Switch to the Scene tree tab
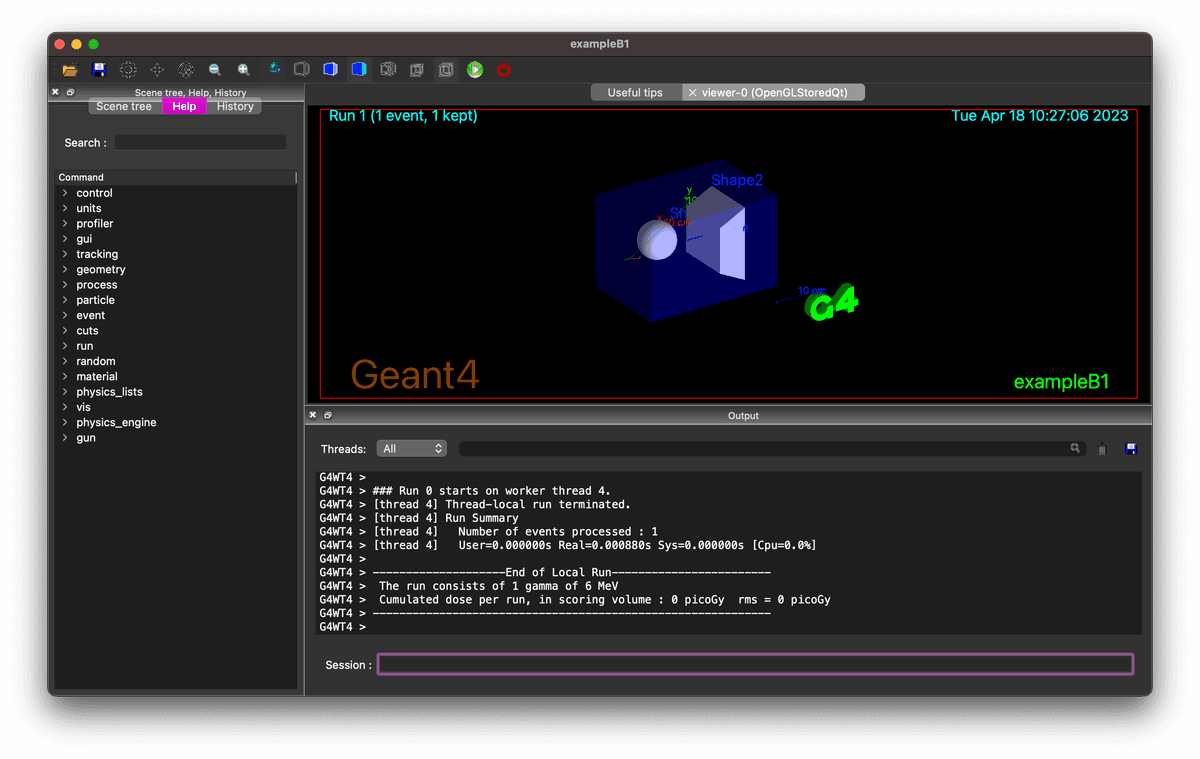The height and width of the screenshot is (759, 1200). 124,106
